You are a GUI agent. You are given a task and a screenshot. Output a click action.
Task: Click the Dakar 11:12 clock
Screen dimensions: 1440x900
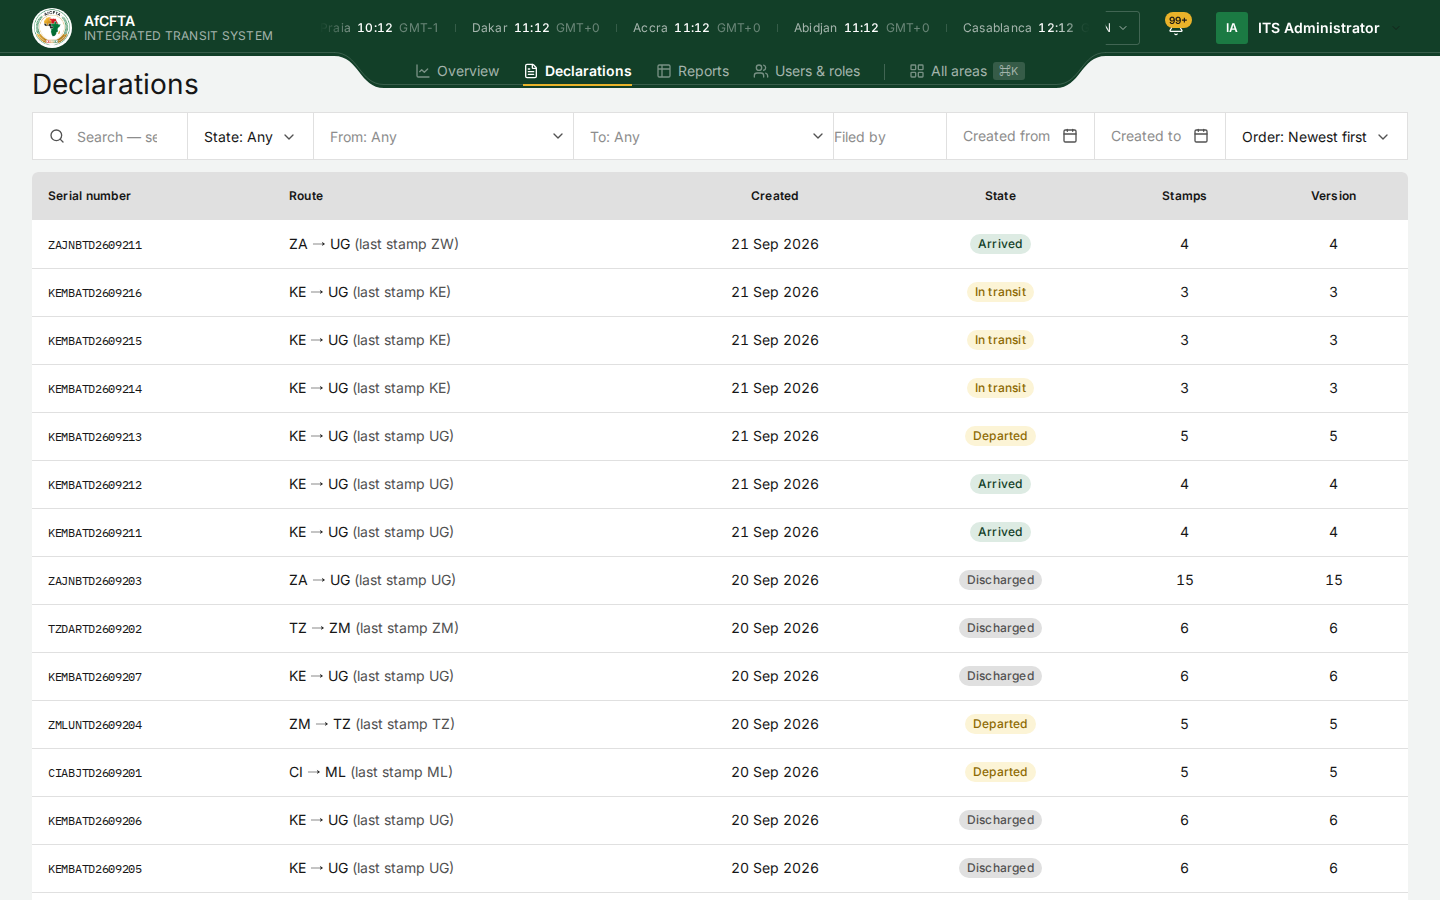tap(536, 28)
